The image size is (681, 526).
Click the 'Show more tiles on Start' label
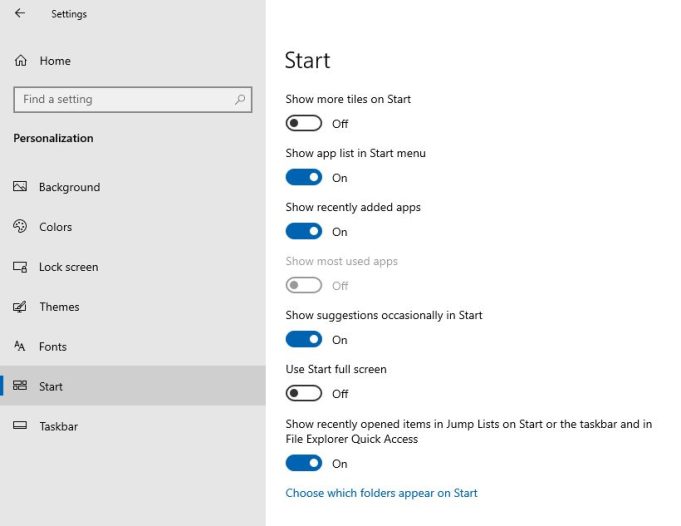(x=348, y=99)
